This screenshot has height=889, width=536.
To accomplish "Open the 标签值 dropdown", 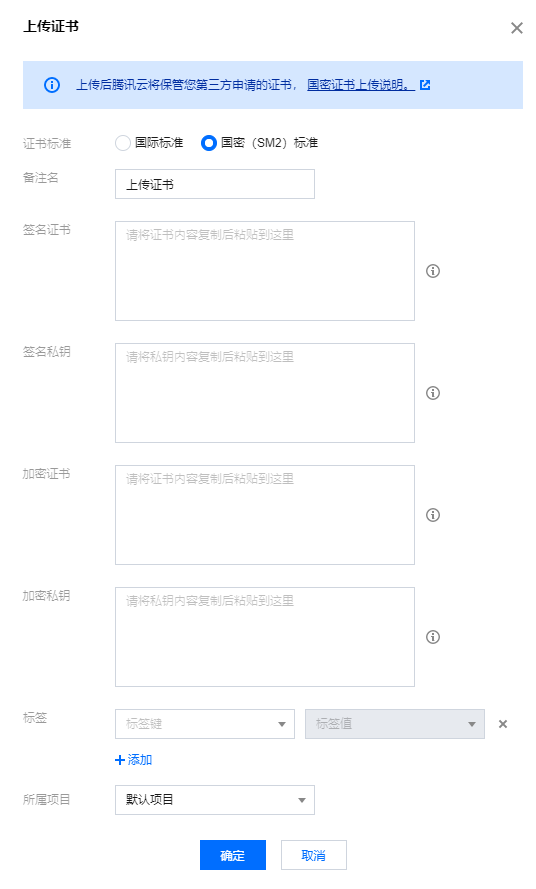I will (395, 724).
